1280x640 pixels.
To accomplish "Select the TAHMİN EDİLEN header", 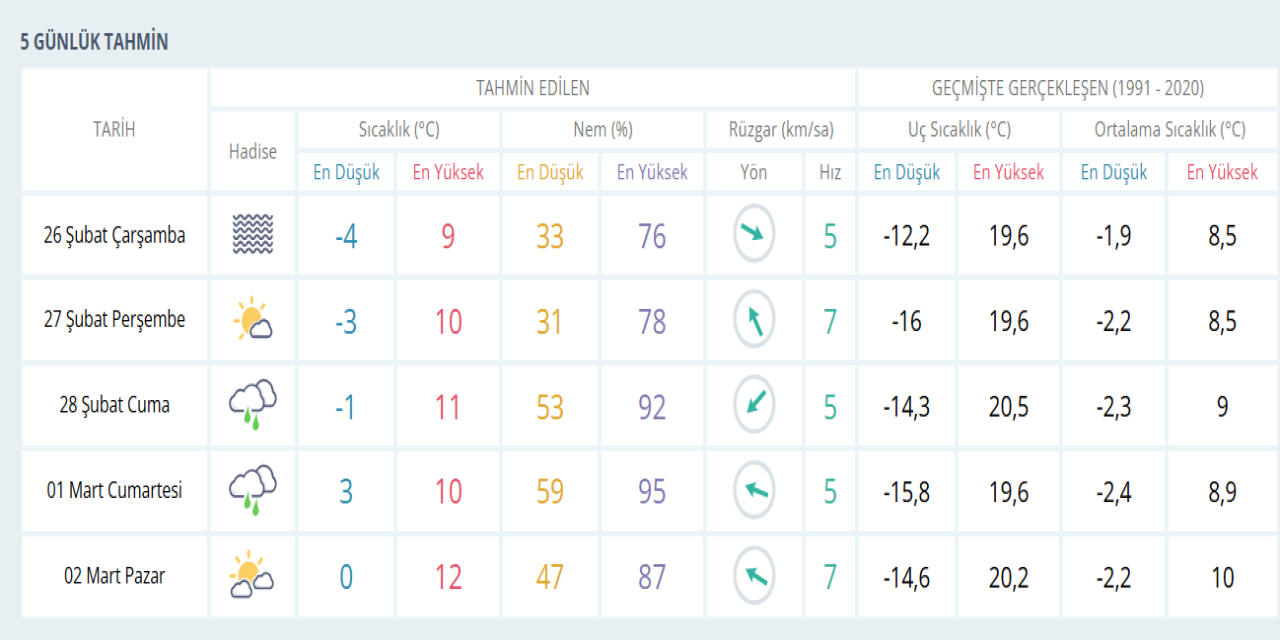I will click(x=532, y=88).
